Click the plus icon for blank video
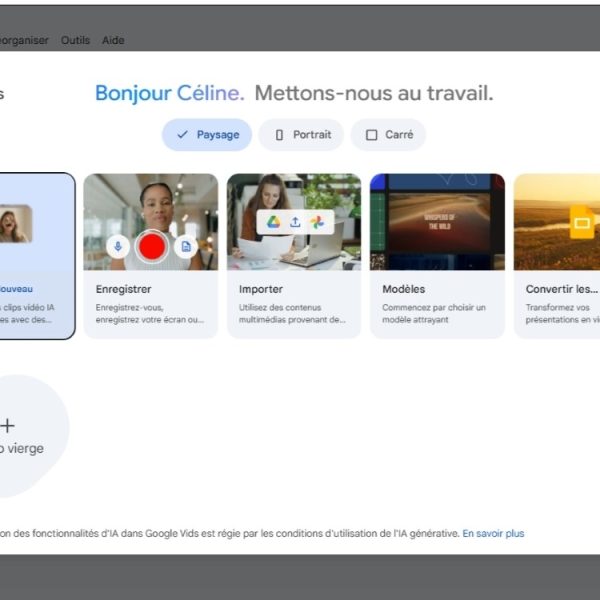 pyautogui.click(x=7, y=426)
